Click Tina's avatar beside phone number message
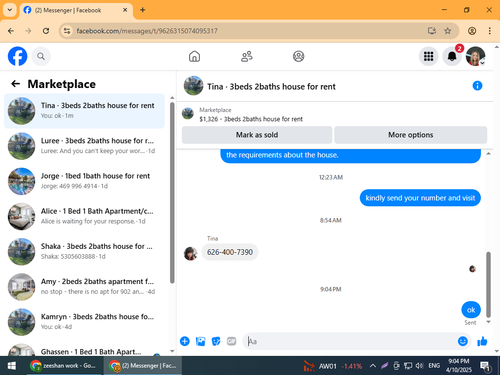 pyautogui.click(x=190, y=254)
